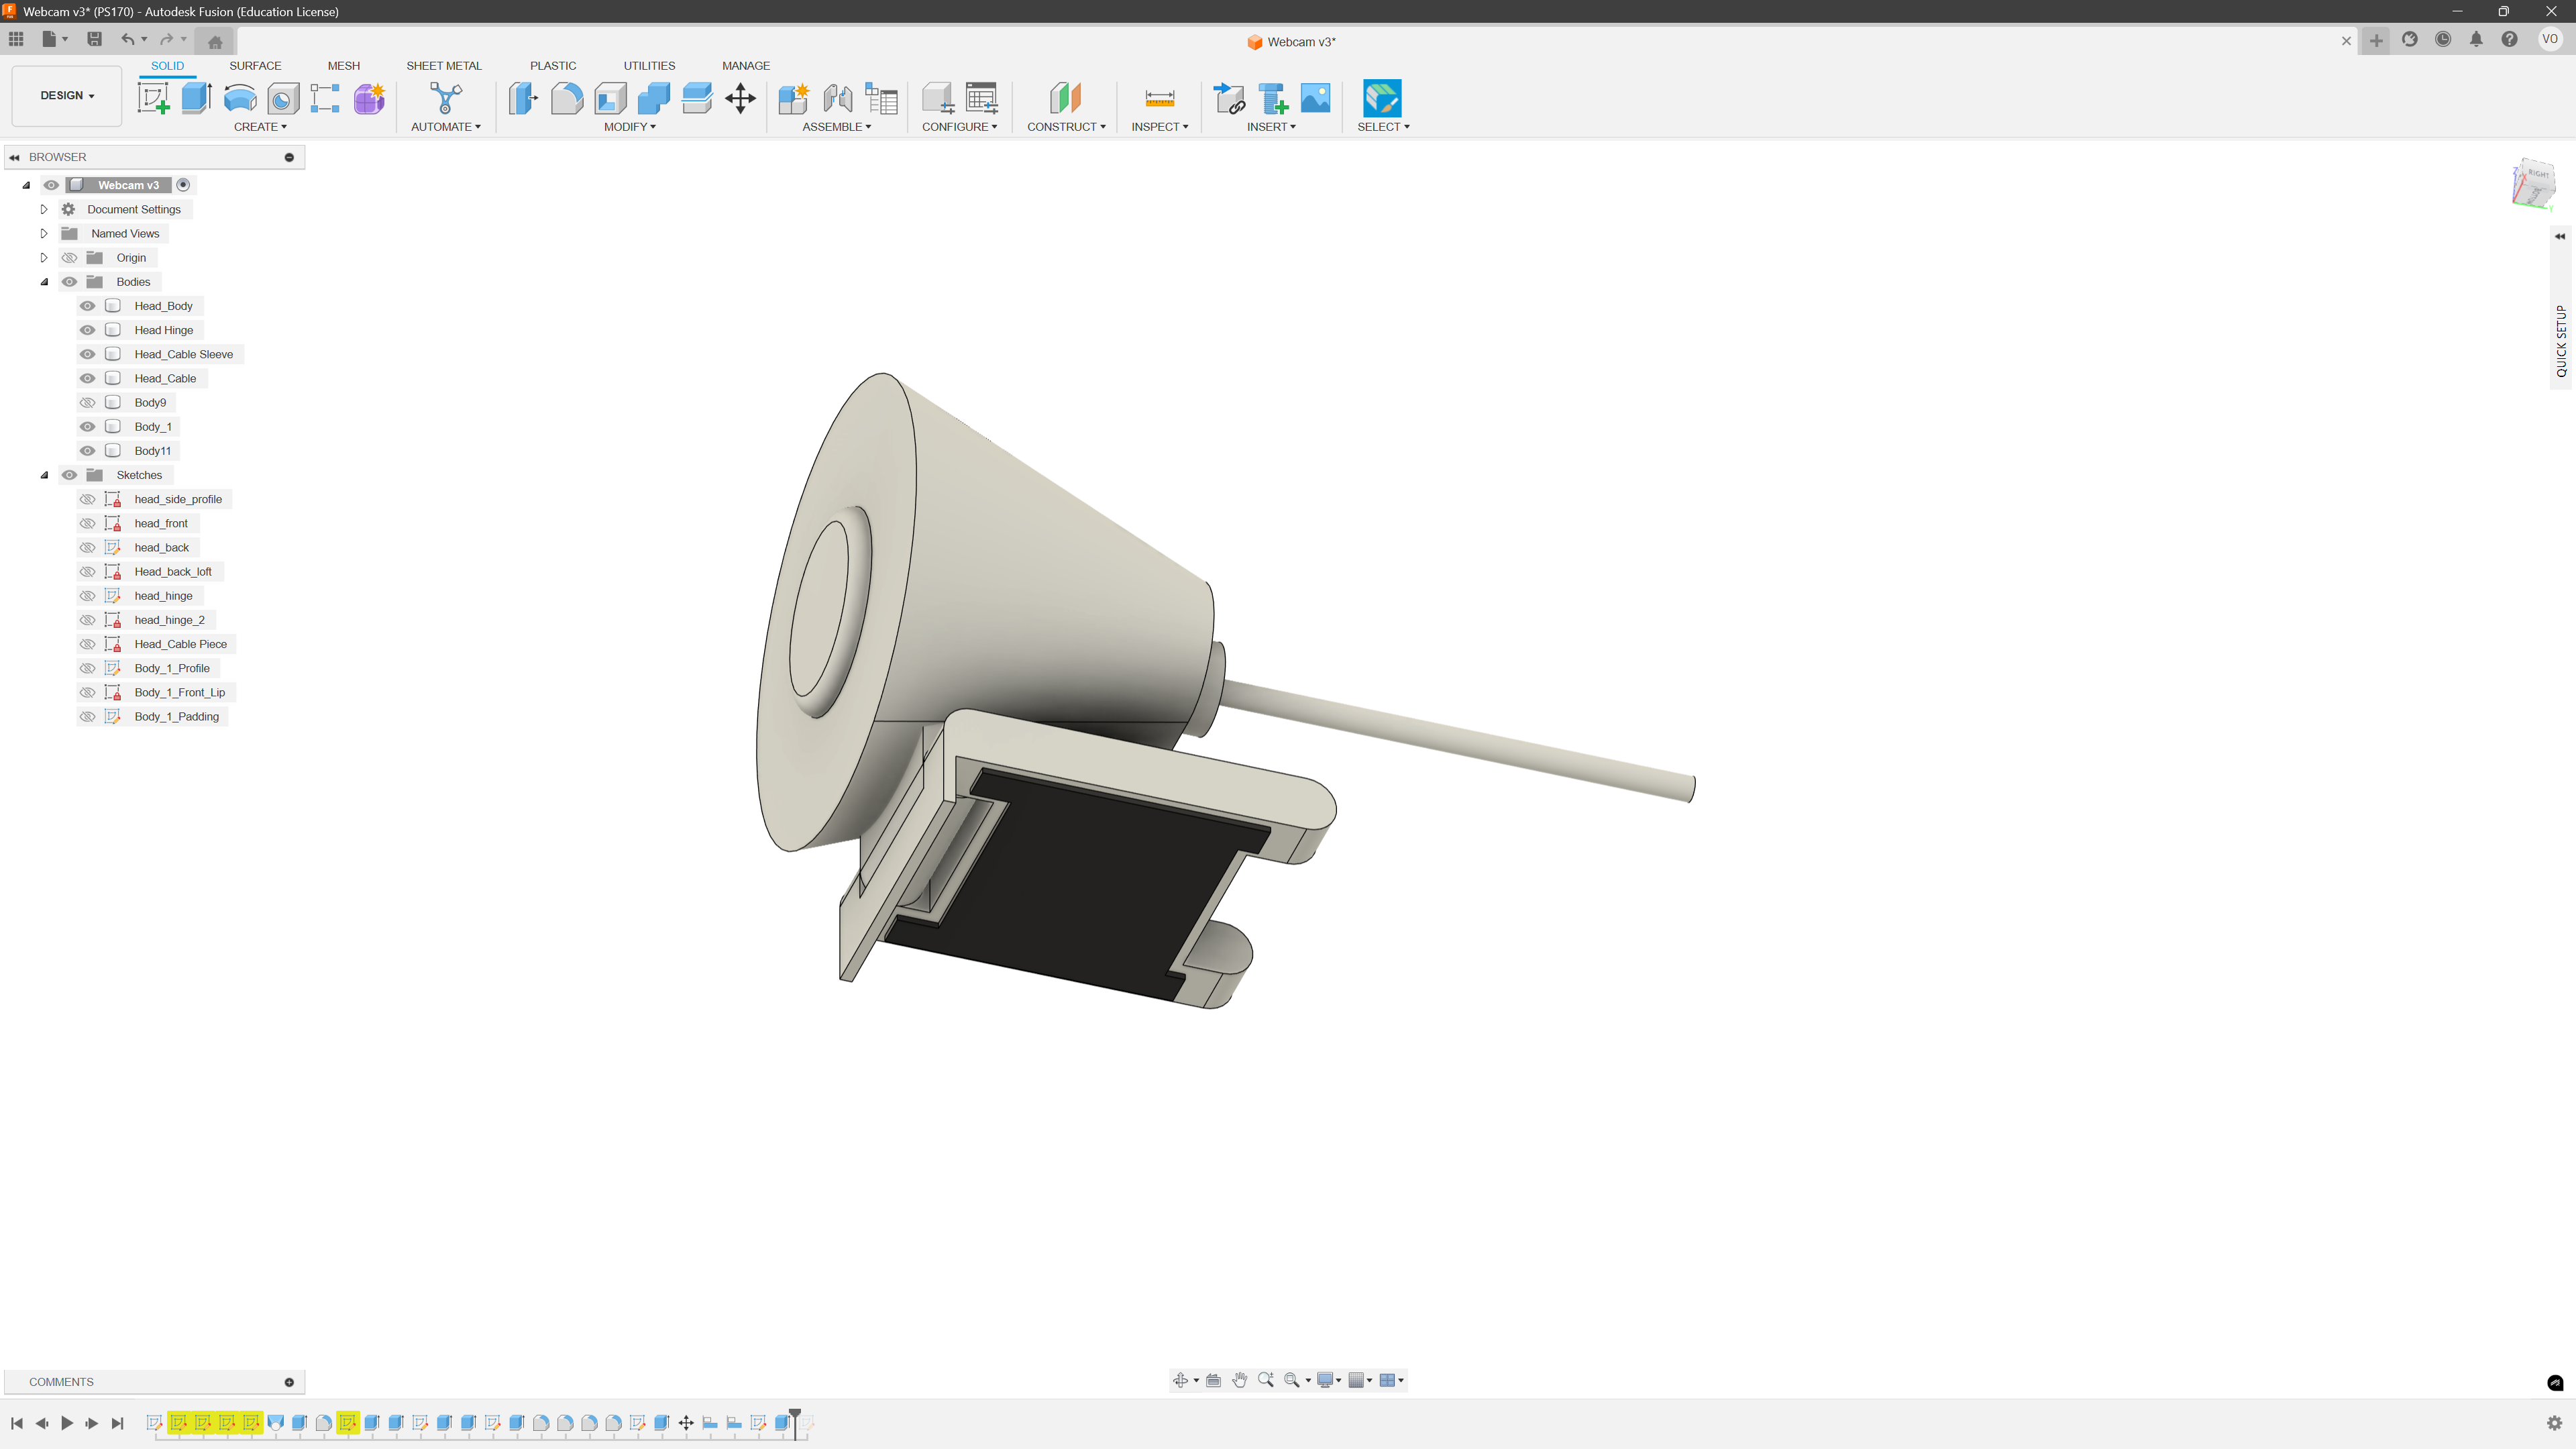The width and height of the screenshot is (2576, 1449).
Task: Click the Measure tool under Inspect
Action: [x=1159, y=98]
